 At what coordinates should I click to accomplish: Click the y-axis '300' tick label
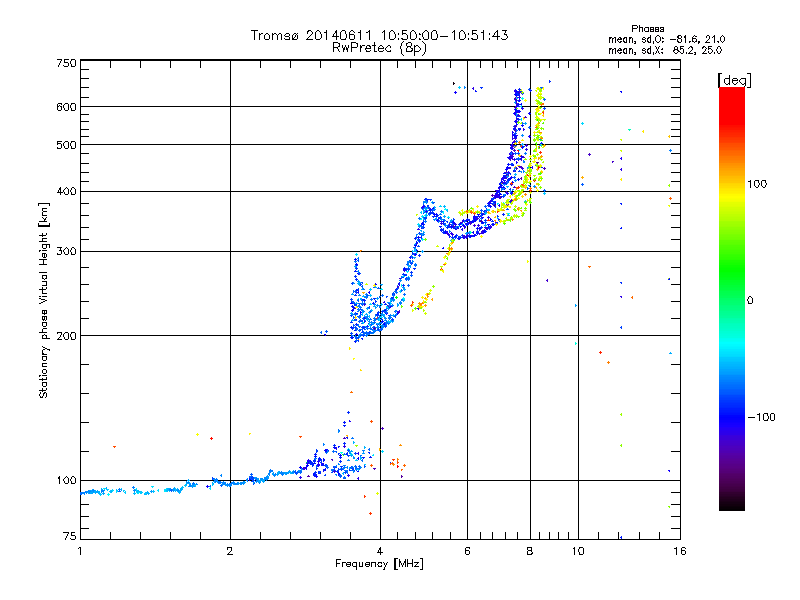66,251
